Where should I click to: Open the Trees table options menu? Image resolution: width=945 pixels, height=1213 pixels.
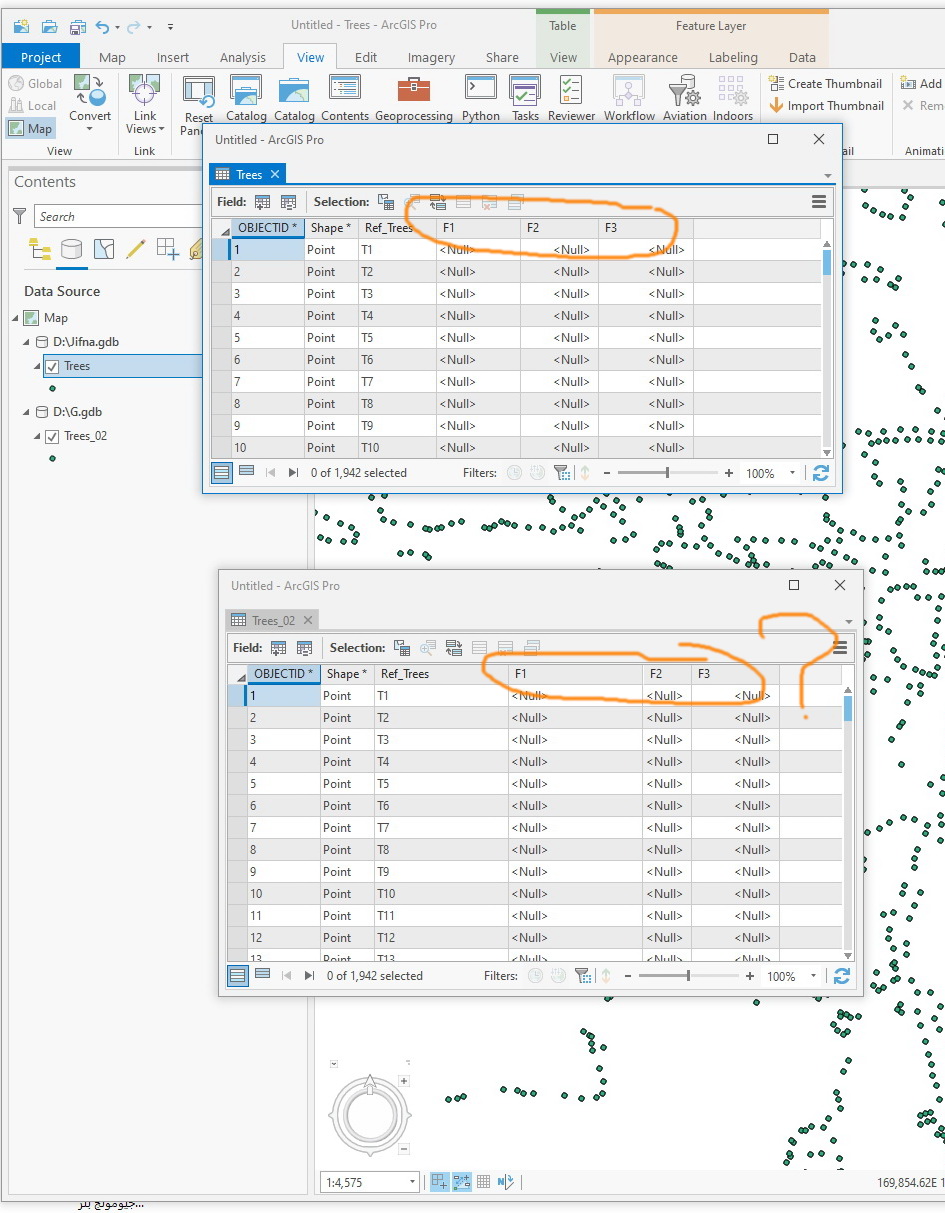tap(819, 201)
